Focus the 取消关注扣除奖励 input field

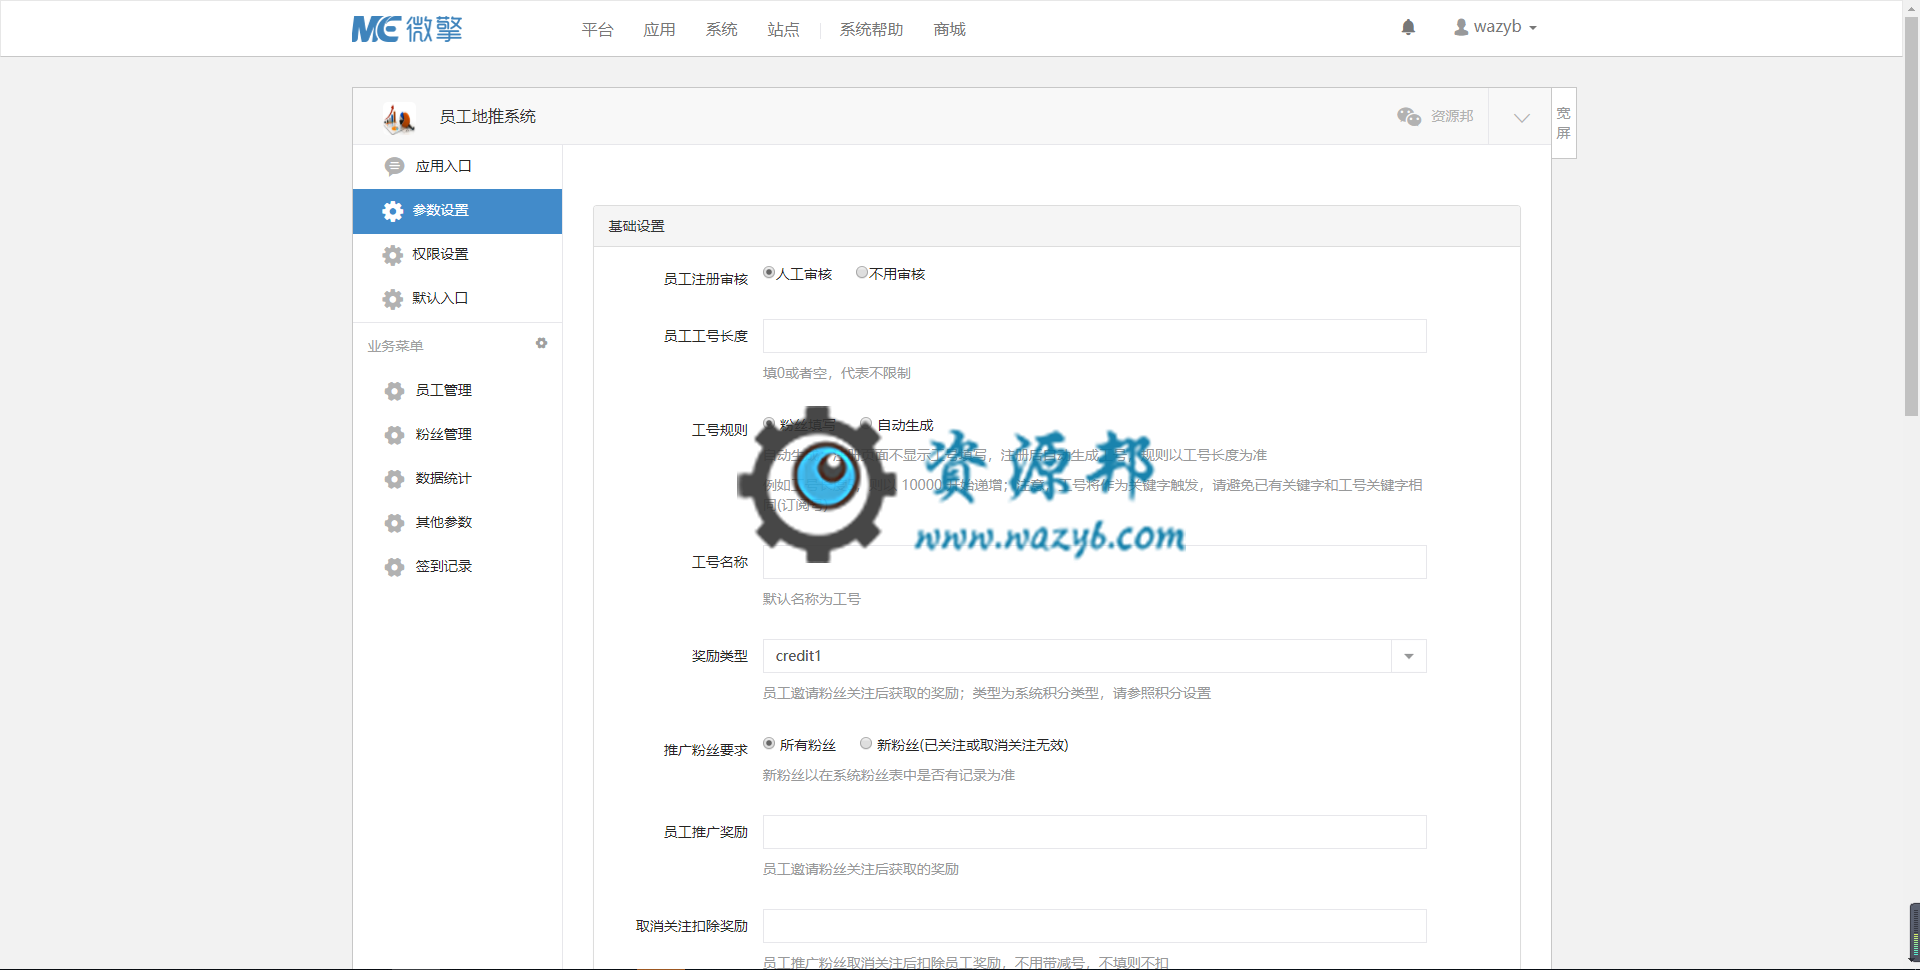1094,926
